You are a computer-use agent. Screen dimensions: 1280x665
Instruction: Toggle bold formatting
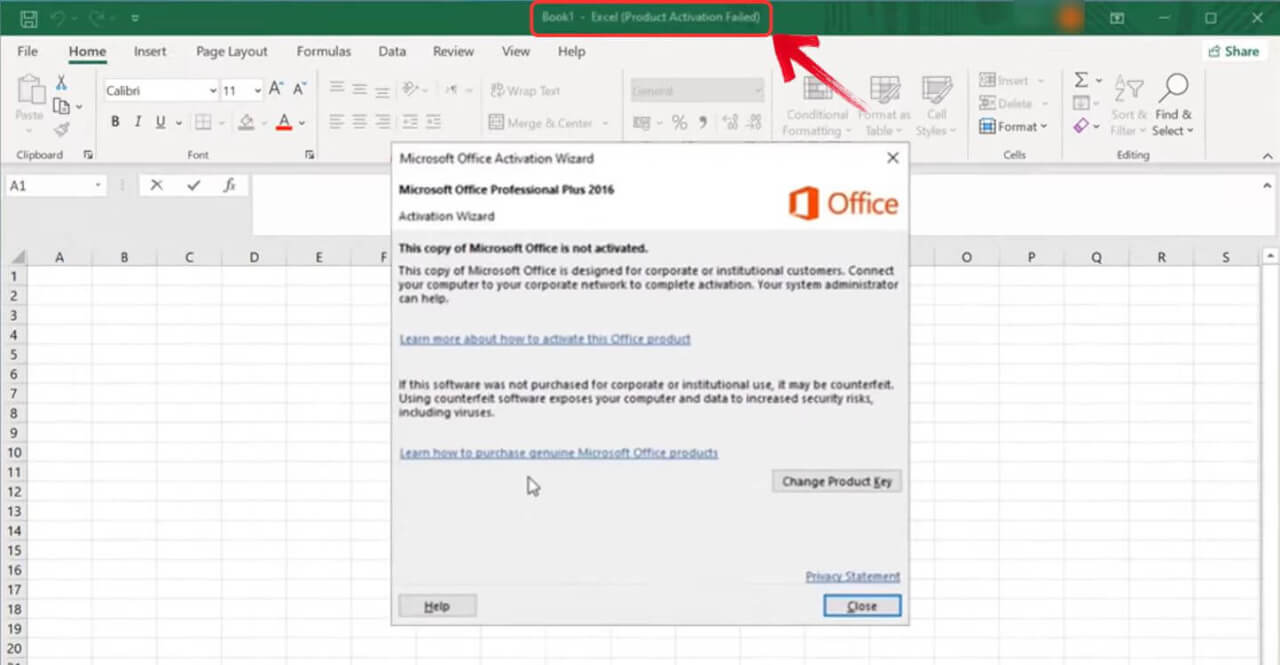tap(115, 122)
